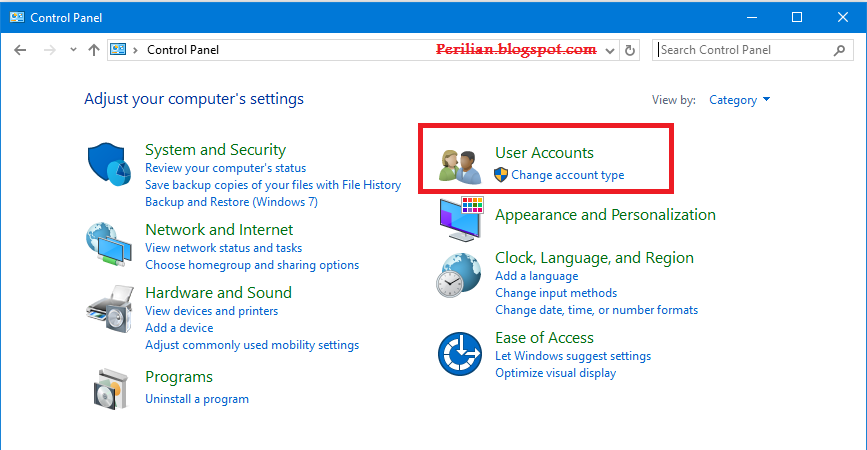Image resolution: width=867 pixels, height=450 pixels.
Task: Click the System and Security shield icon
Action: click(110, 165)
